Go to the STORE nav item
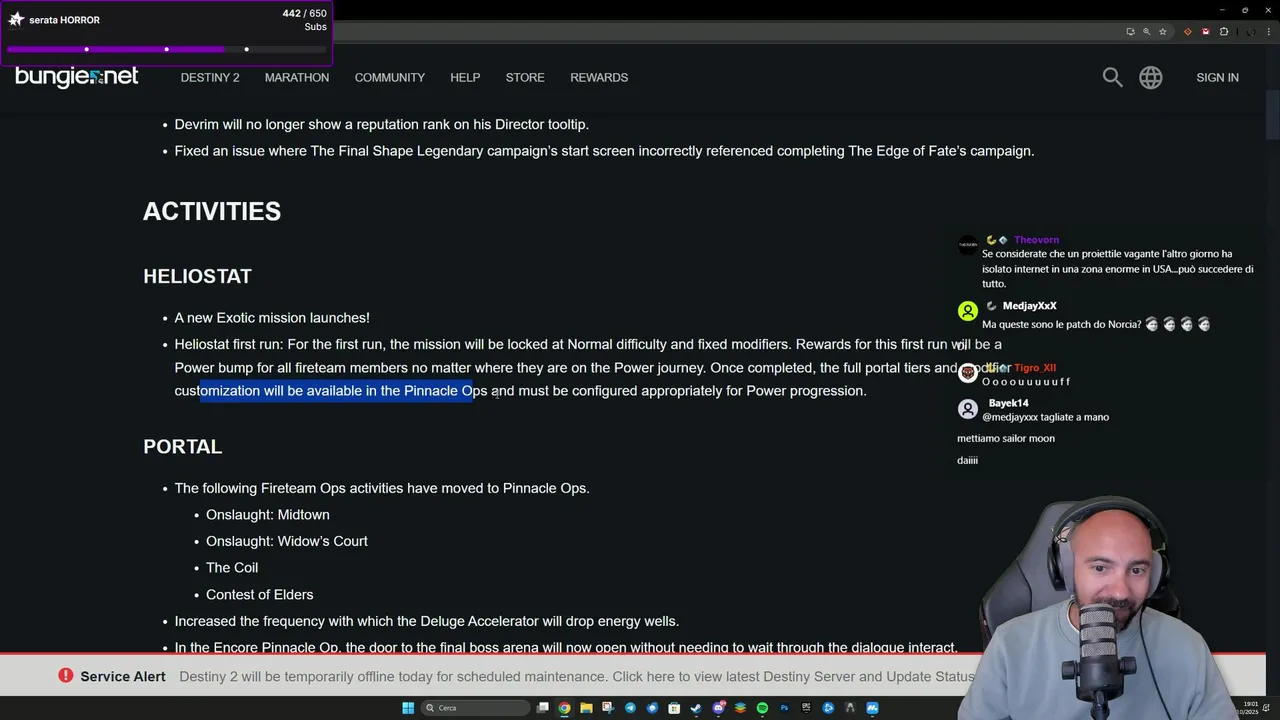This screenshot has width=1280, height=720. pos(525,77)
